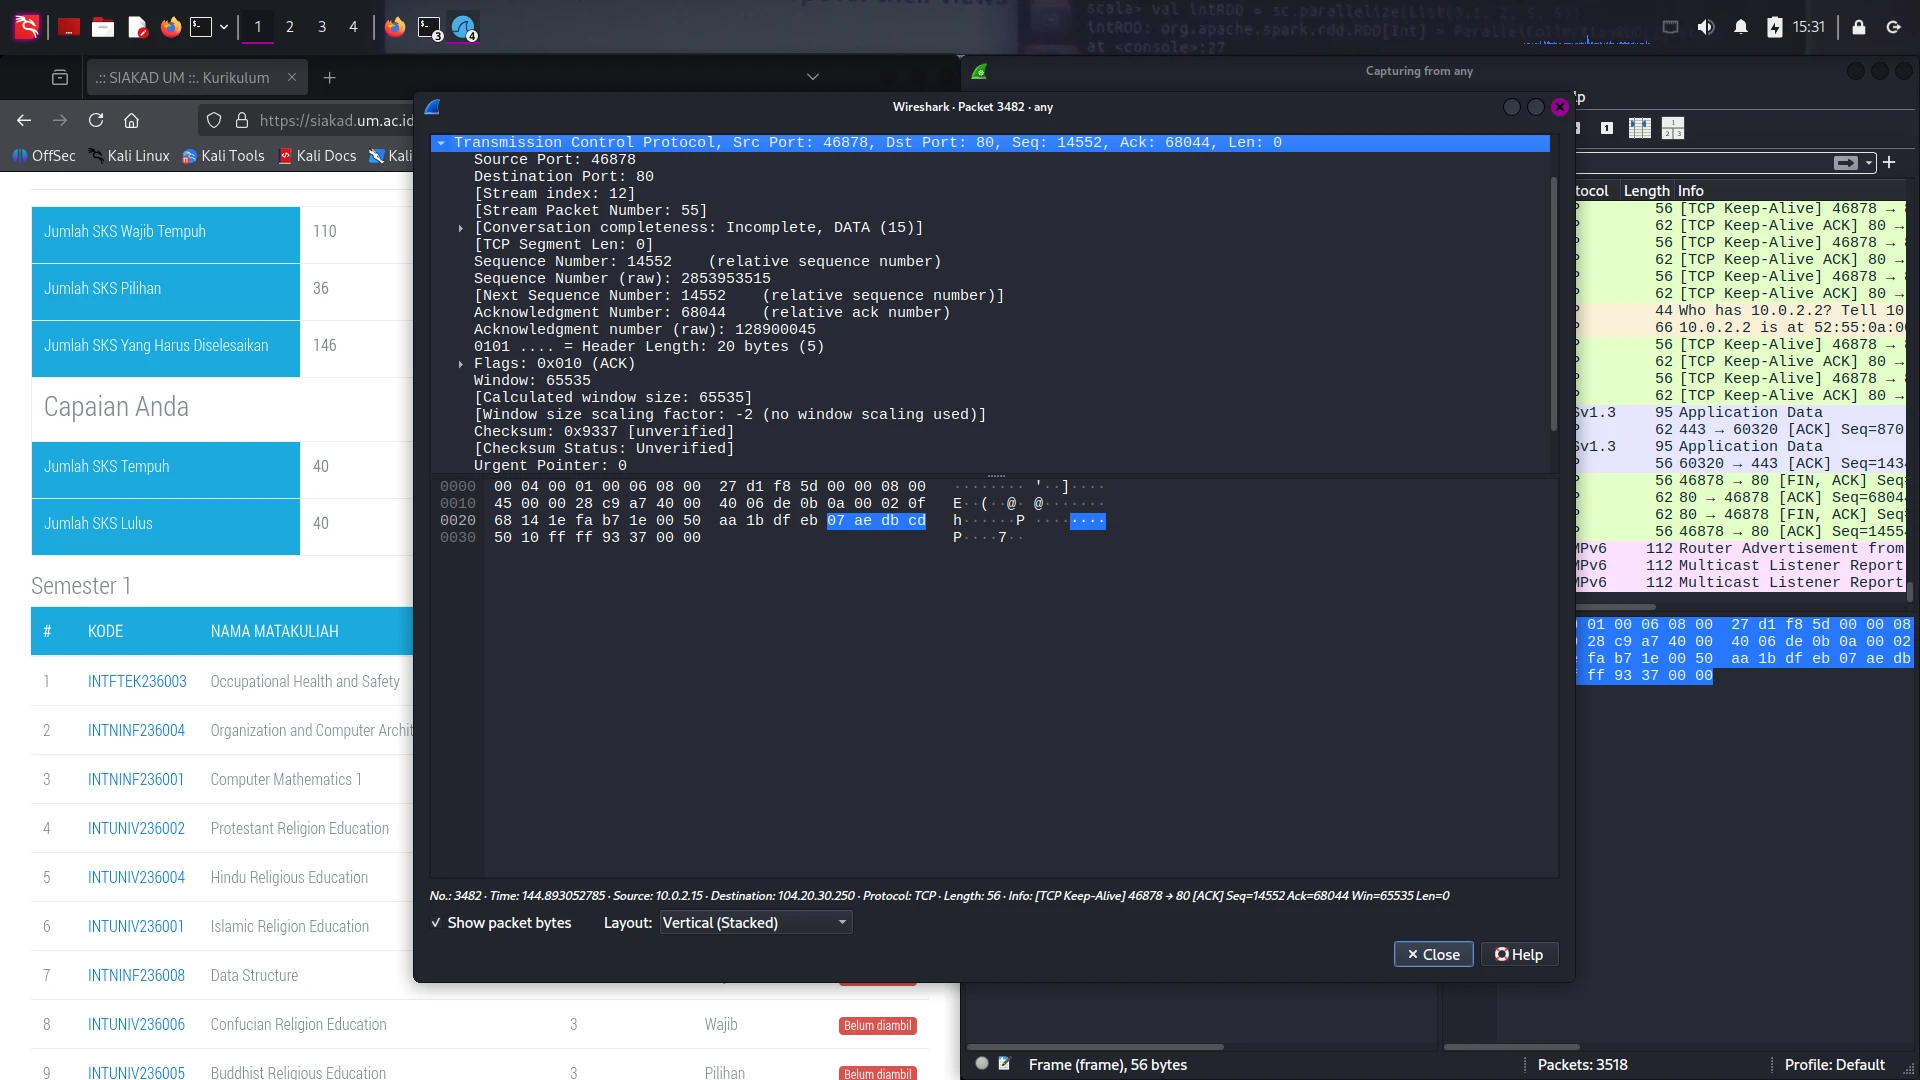The image size is (1920, 1080).
Task: Expand the Flags: 0x010 (ACK) item
Action: (x=460, y=364)
